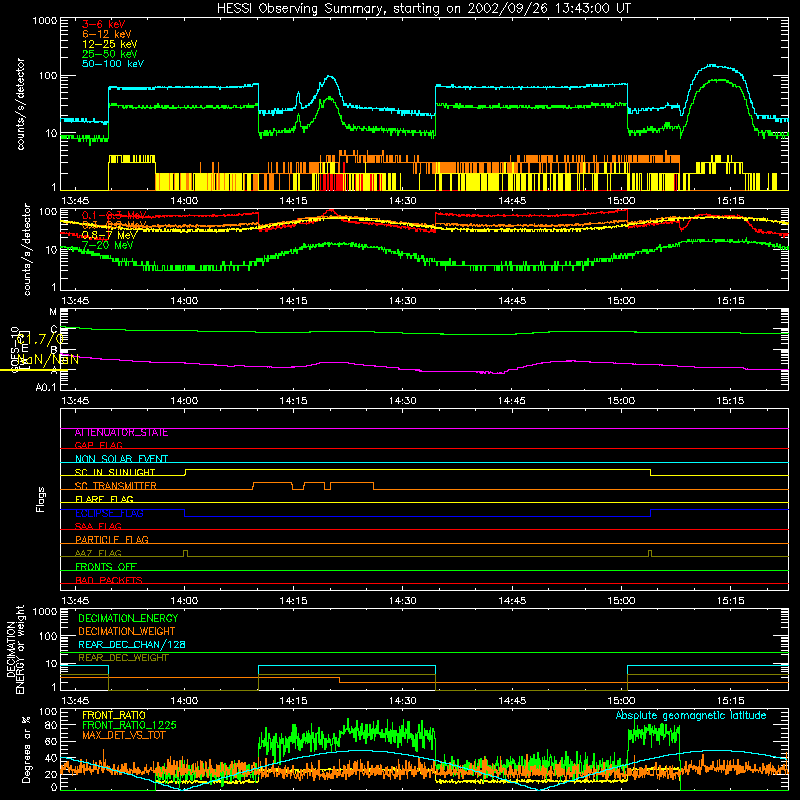This screenshot has height=800, width=800.
Task: Click the MAX_DET_VS_TOT legend label
Action: pyautogui.click(x=123, y=735)
